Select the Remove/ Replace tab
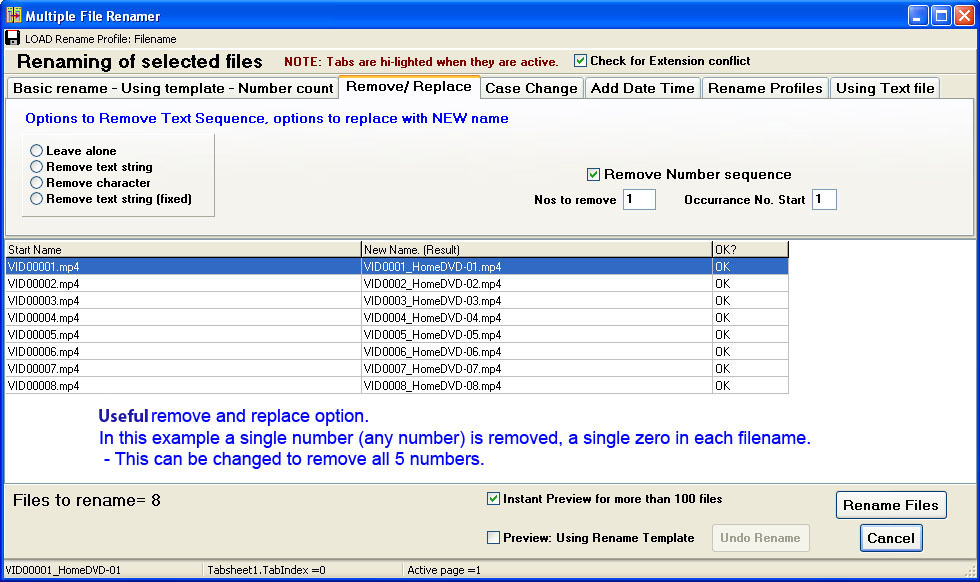This screenshot has width=980, height=582. (x=409, y=87)
